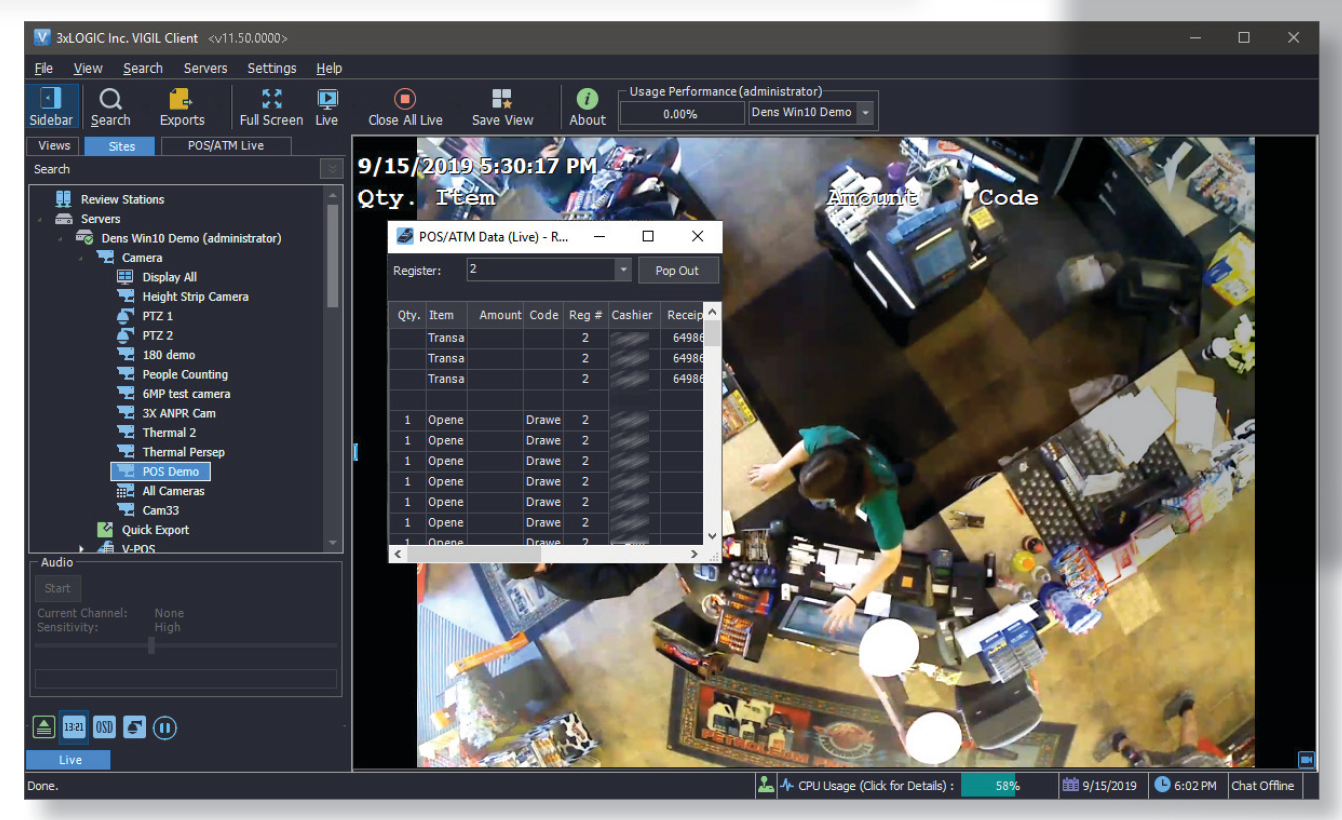Image resolution: width=1342 pixels, height=820 pixels.
Task: Toggle the OSD overlay button
Action: click(104, 728)
